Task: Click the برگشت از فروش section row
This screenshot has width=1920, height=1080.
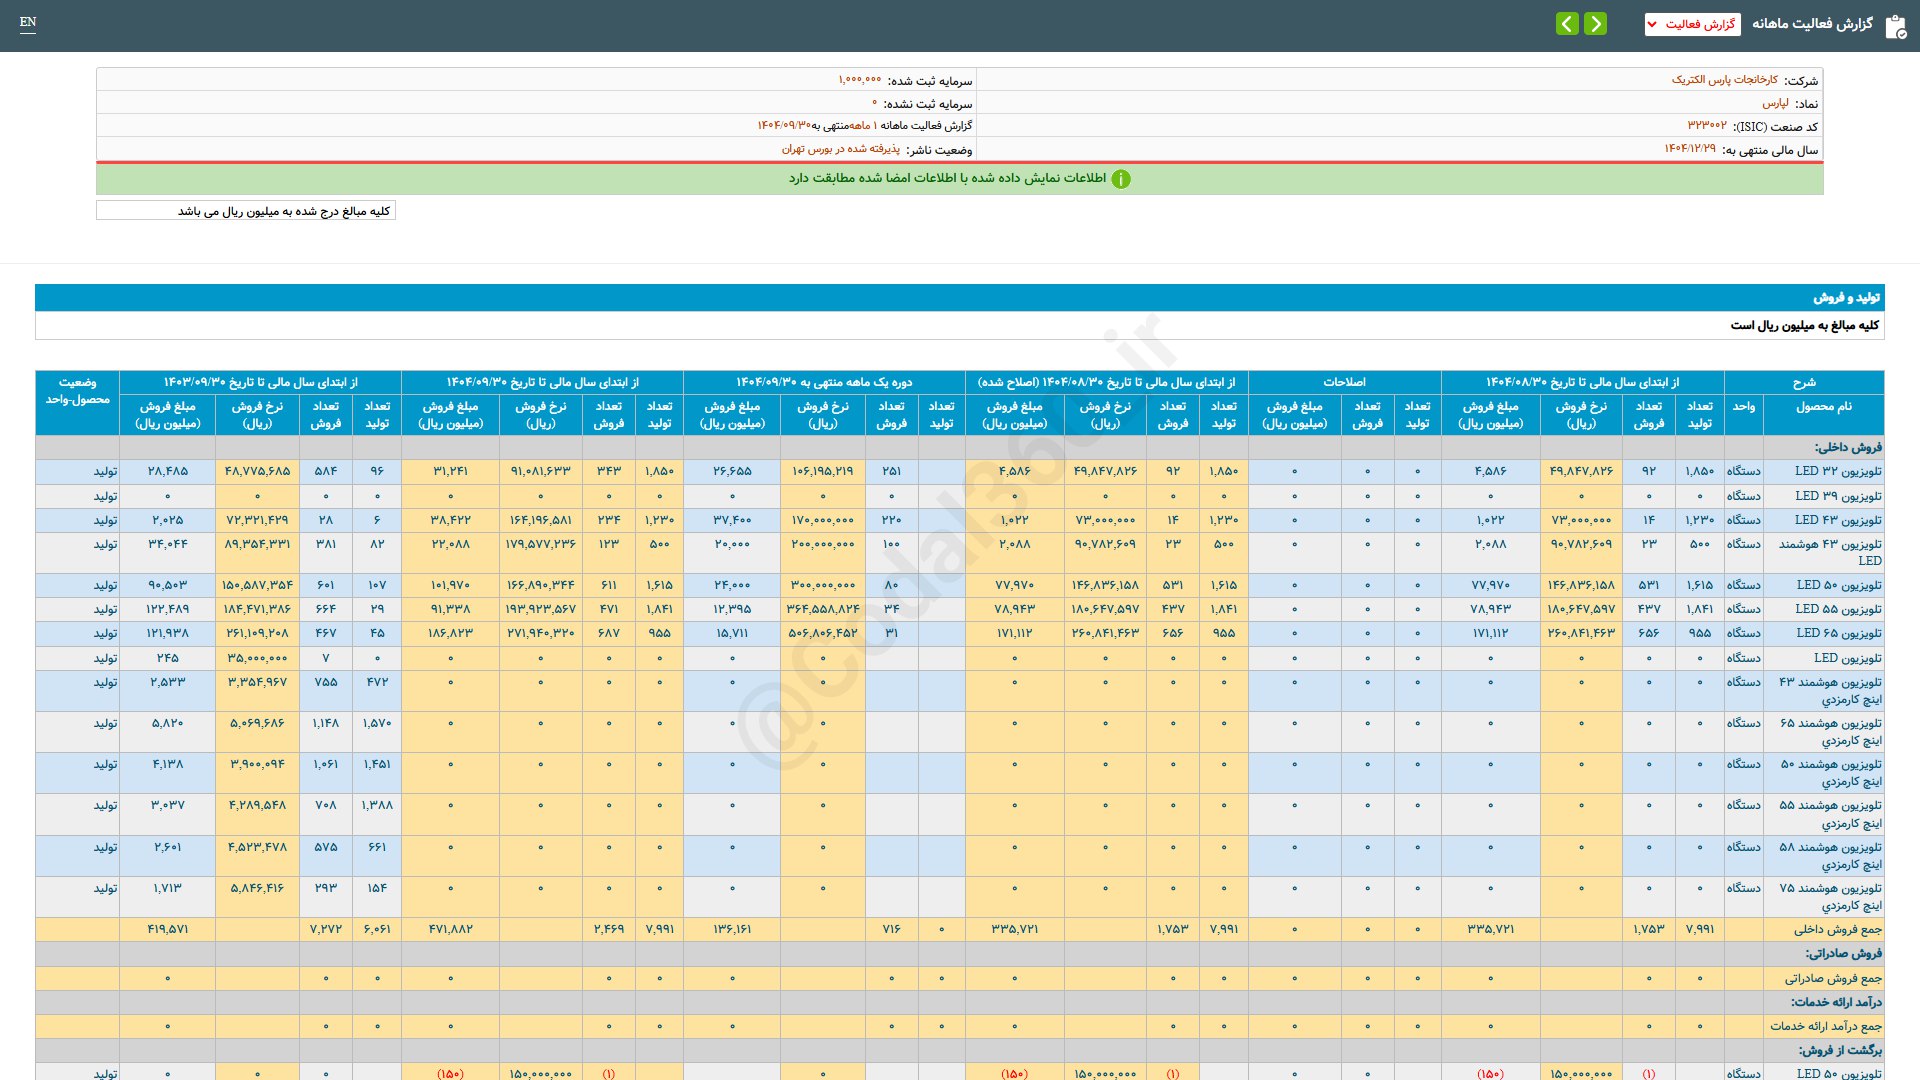Action: click(x=1840, y=1050)
